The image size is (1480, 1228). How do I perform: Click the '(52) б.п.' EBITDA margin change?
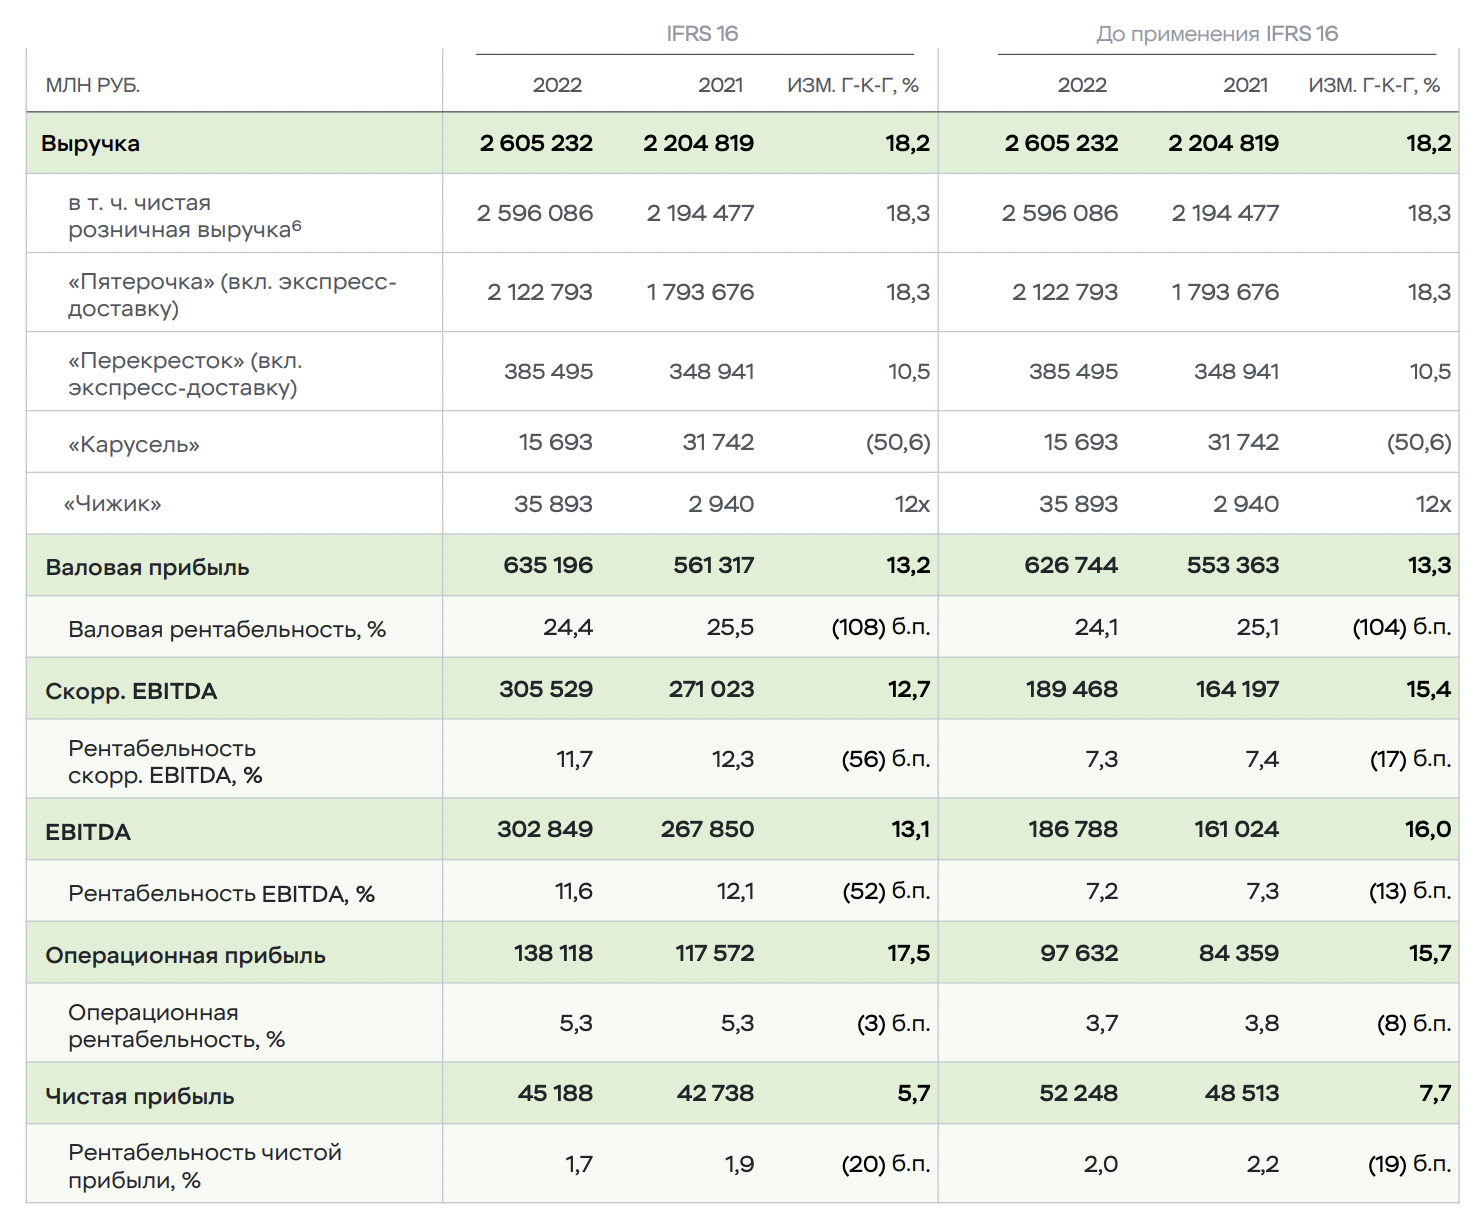(886, 891)
